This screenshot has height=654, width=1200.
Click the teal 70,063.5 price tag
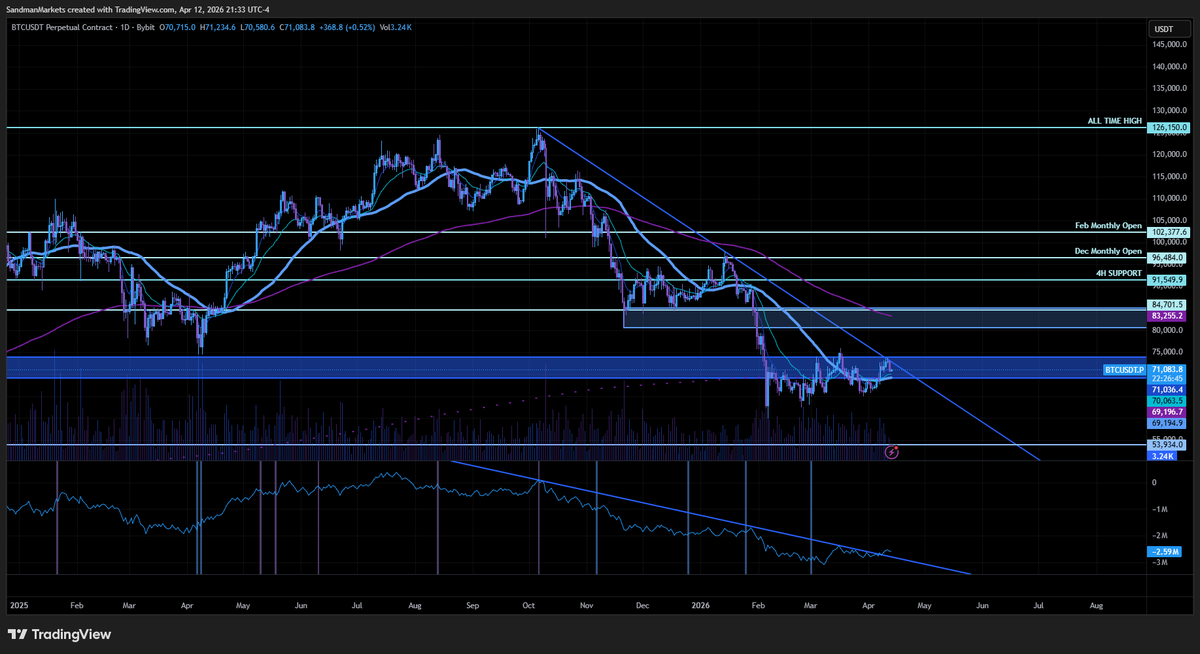[x=1167, y=400]
